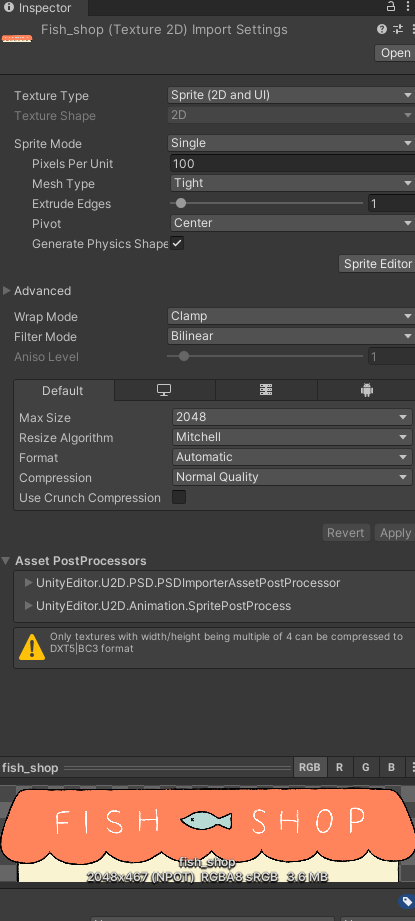
Task: Open the Texture Type dropdown
Action: pyautogui.click(x=292, y=95)
